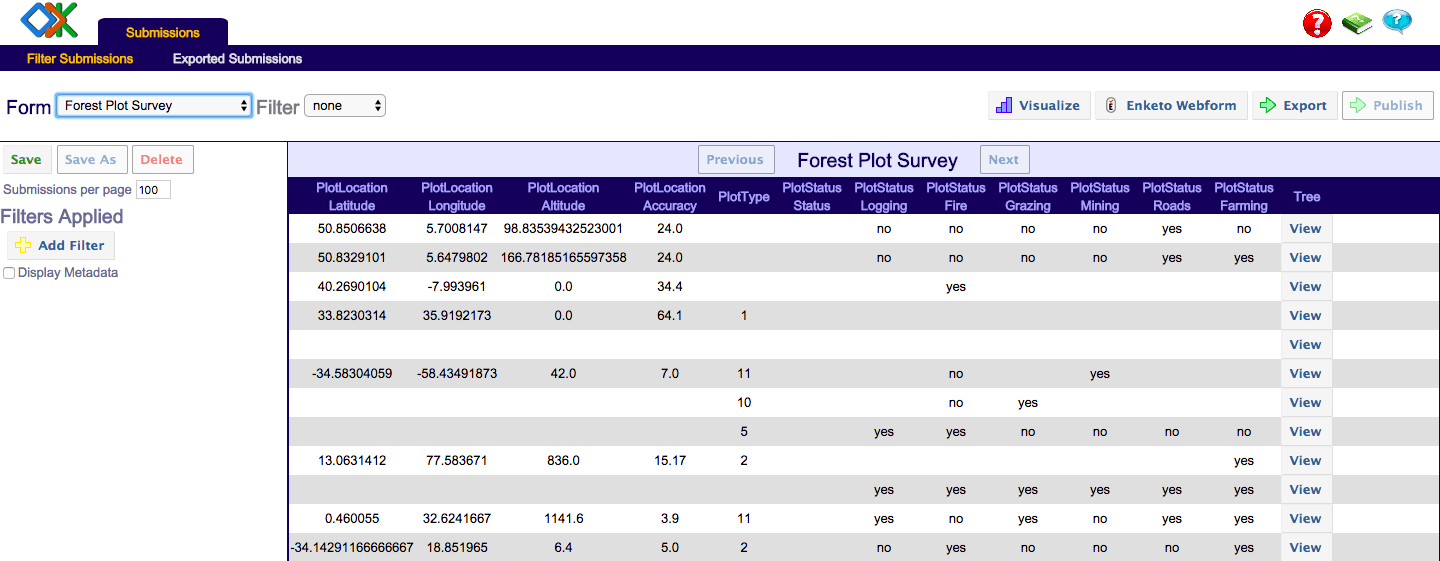The height and width of the screenshot is (561, 1440).
Task: Click the Tree column header
Action: (x=1307, y=197)
